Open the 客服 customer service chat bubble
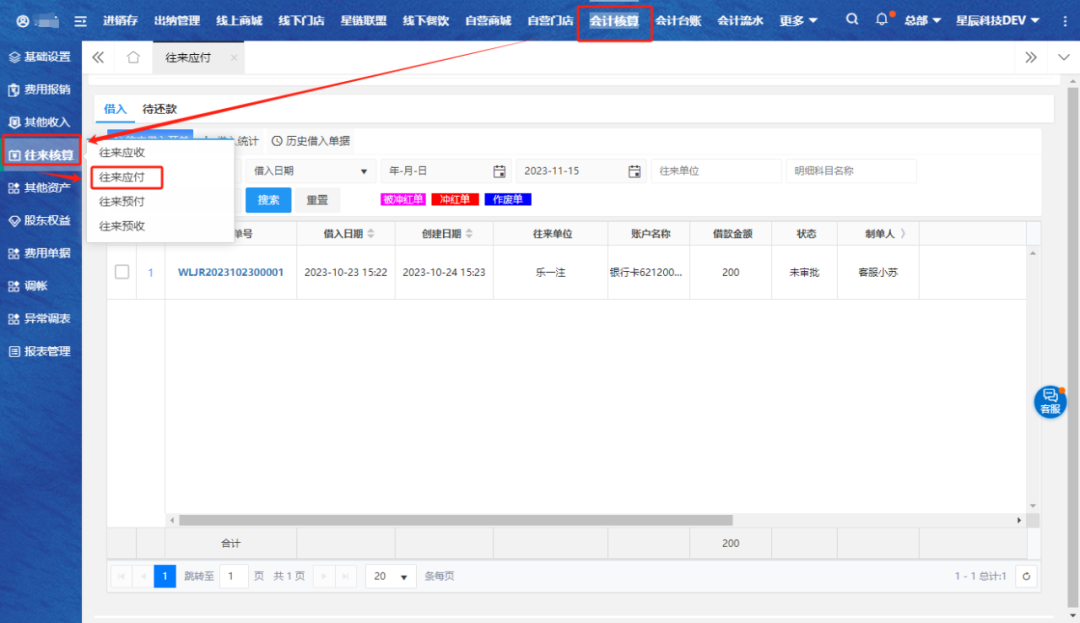The width and height of the screenshot is (1080, 623). pos(1049,401)
